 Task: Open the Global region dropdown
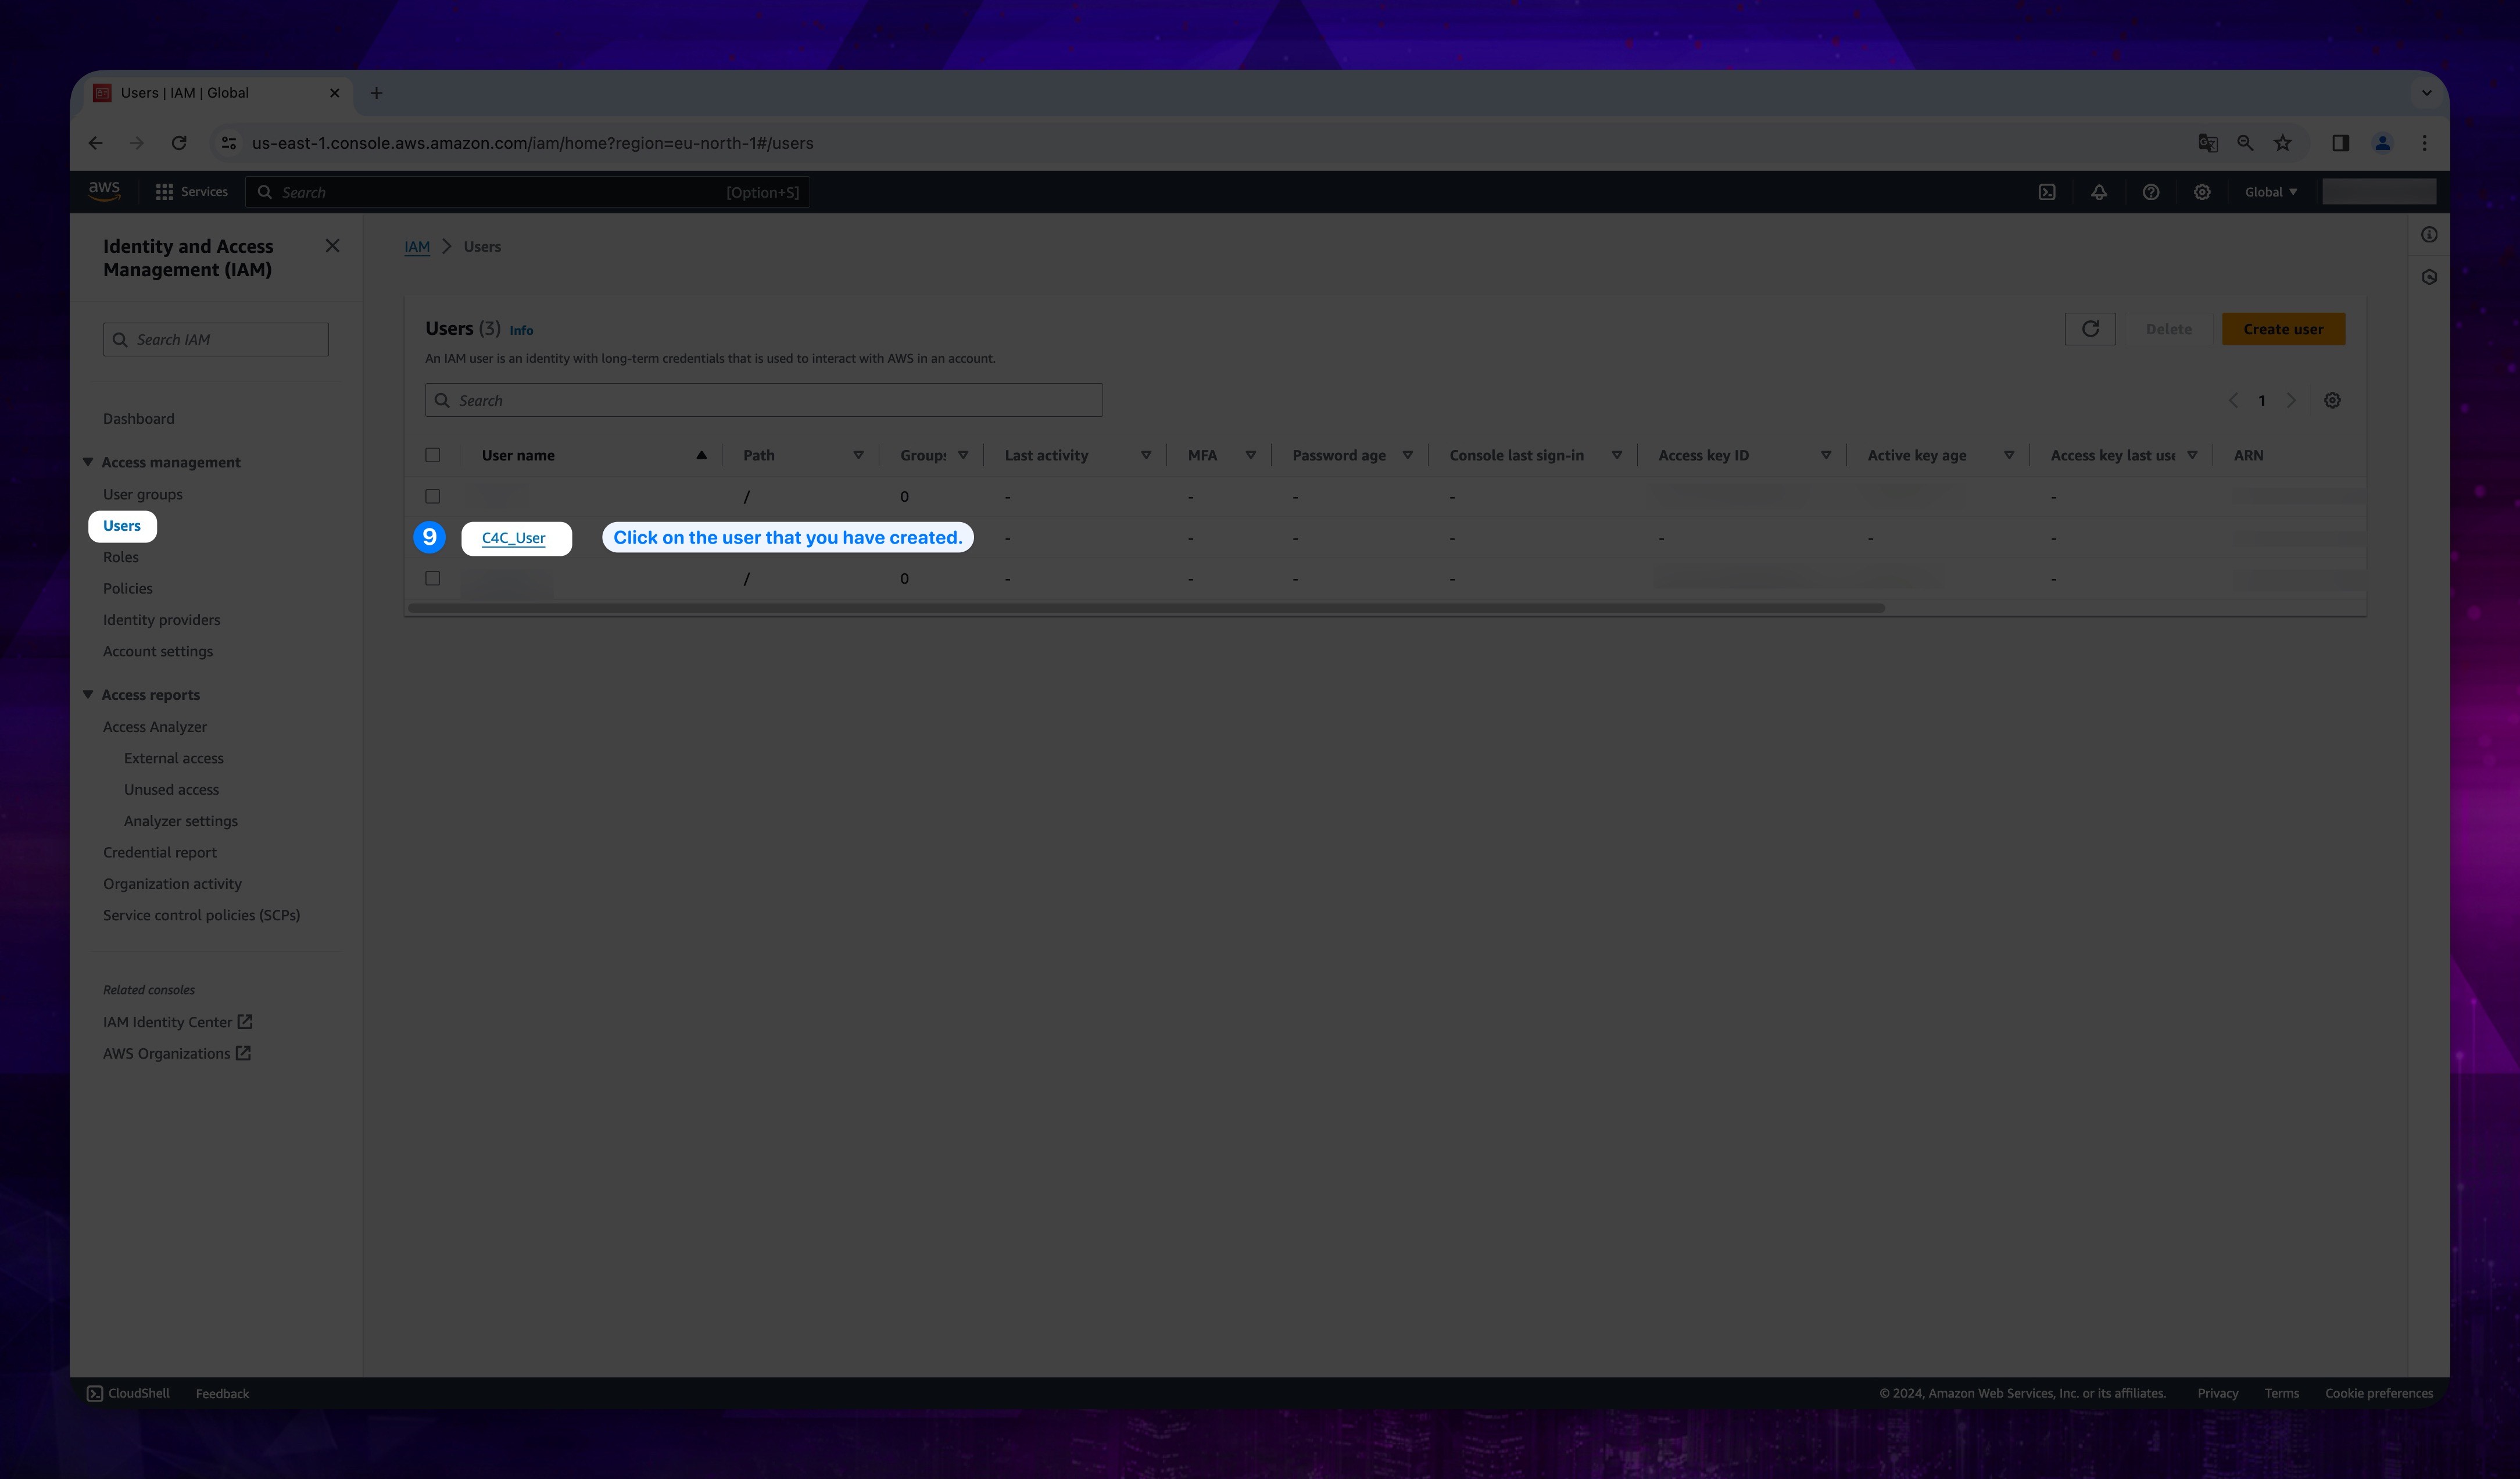pyautogui.click(x=2270, y=192)
